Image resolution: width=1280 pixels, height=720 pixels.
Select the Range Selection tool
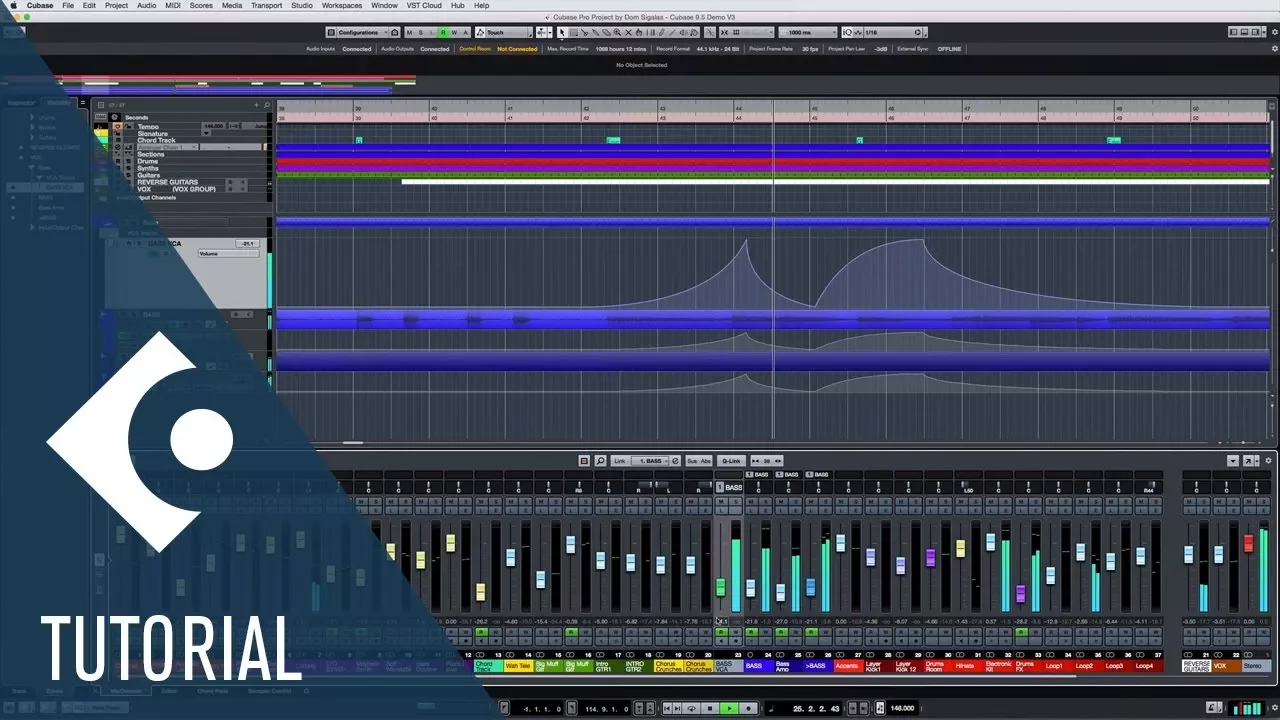pos(573,32)
